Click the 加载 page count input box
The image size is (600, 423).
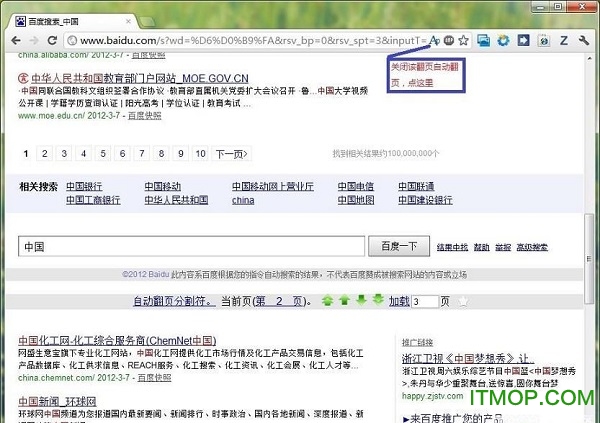(x=422, y=301)
